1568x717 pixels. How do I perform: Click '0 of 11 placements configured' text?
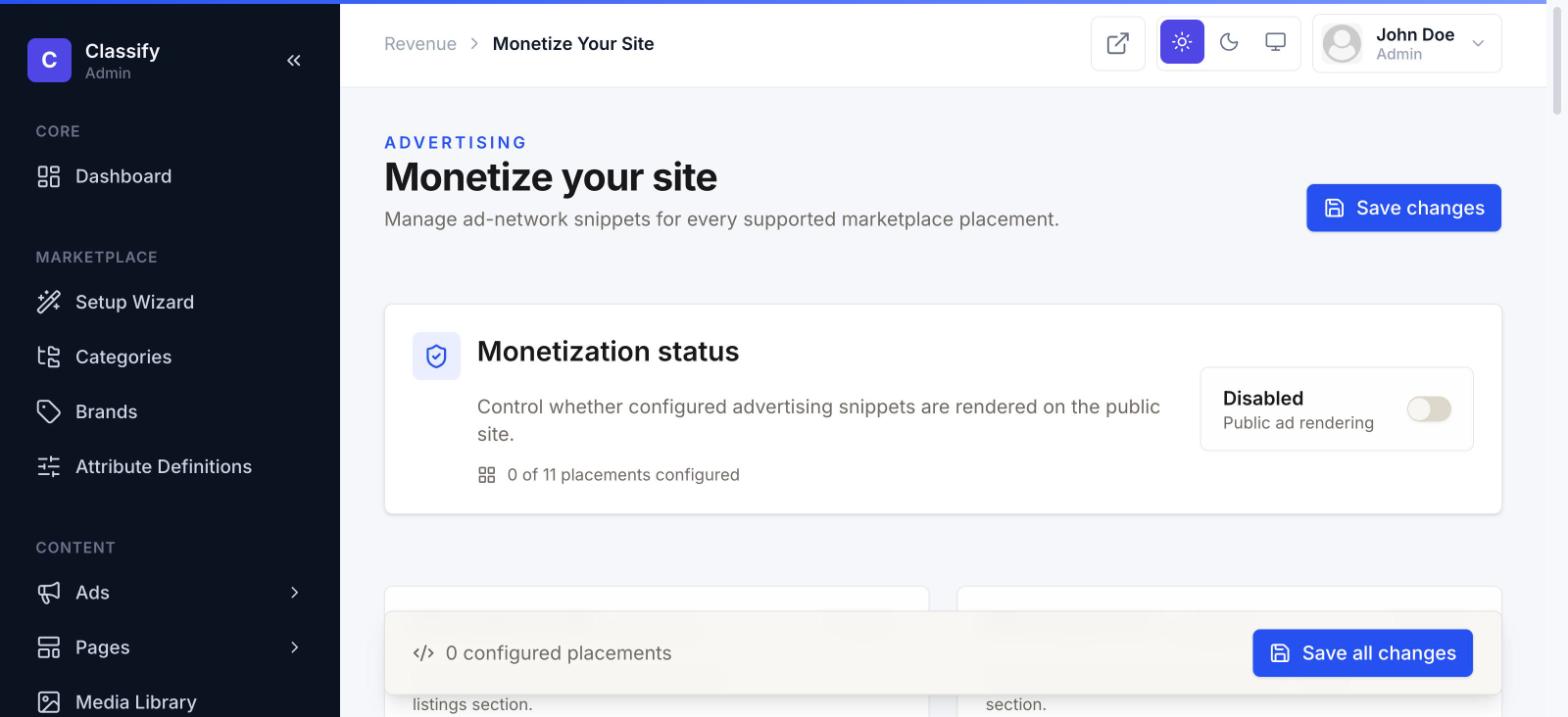point(623,475)
